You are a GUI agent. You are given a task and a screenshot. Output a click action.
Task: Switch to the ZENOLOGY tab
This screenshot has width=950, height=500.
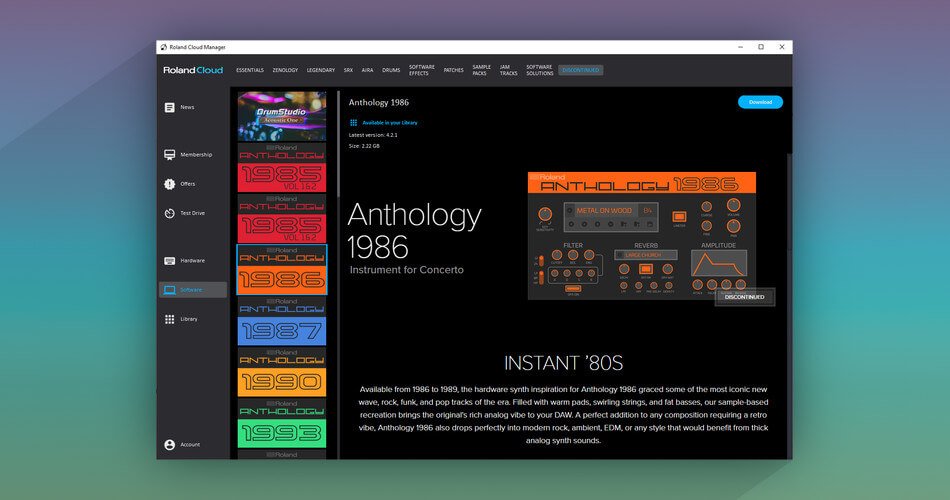coord(285,70)
